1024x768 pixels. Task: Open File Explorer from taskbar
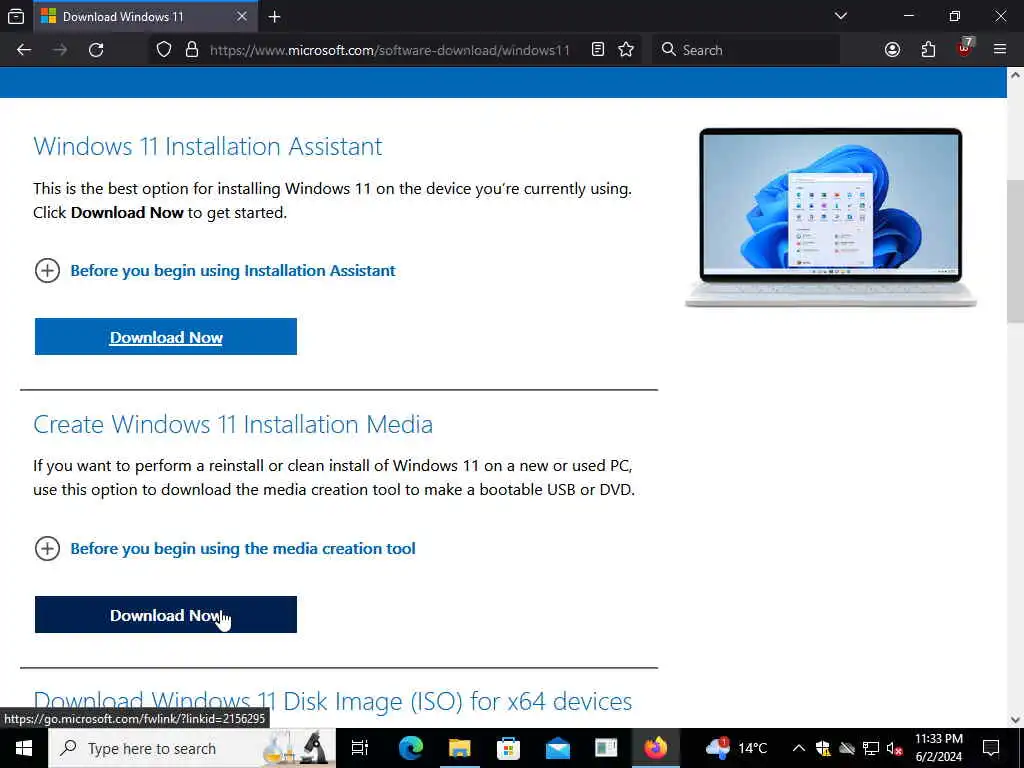point(460,748)
